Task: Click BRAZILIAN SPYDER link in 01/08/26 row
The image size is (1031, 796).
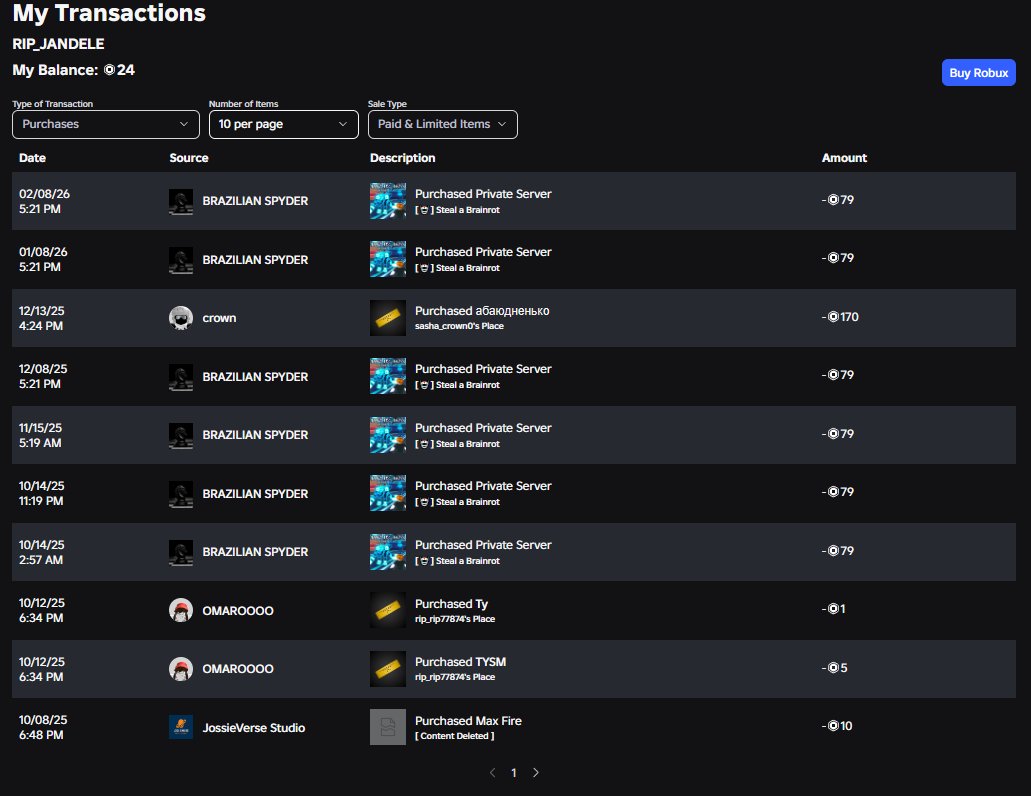Action: pyautogui.click(x=255, y=260)
